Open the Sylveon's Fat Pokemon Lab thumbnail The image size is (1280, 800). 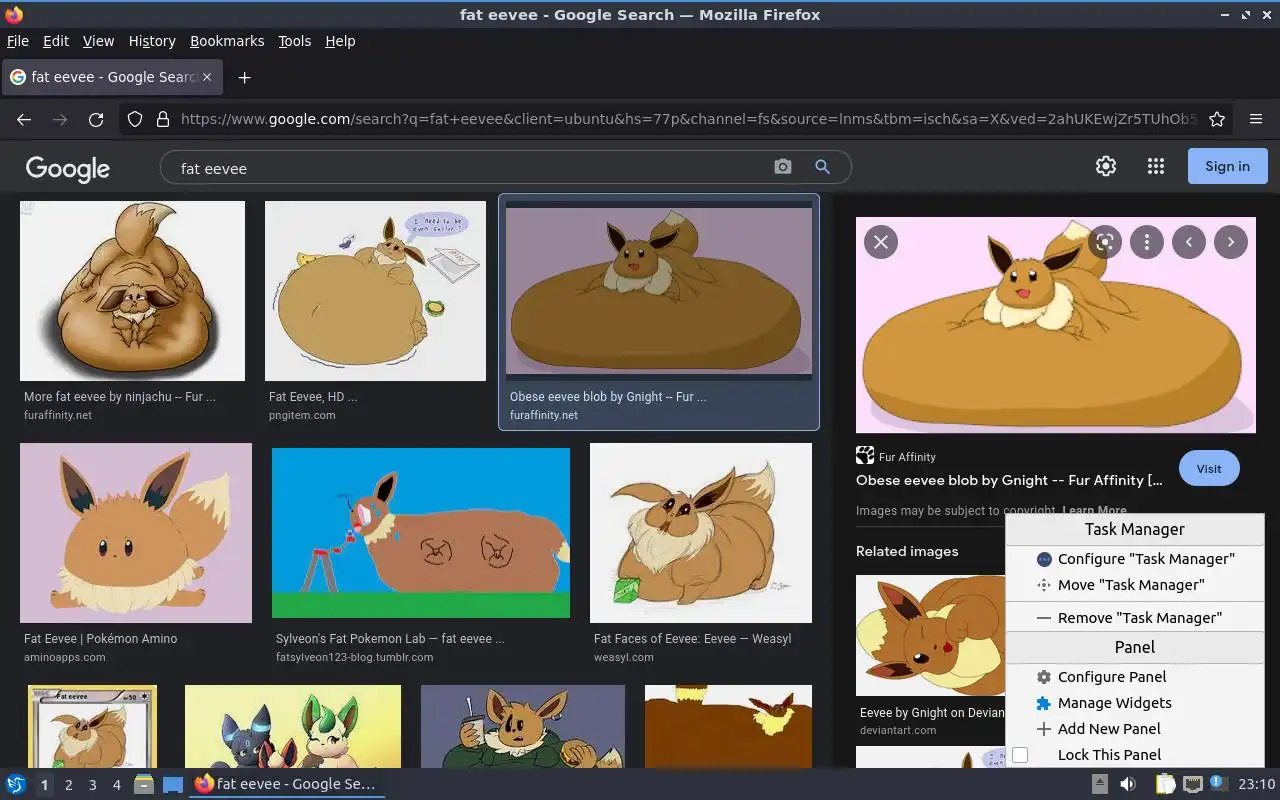click(421, 533)
